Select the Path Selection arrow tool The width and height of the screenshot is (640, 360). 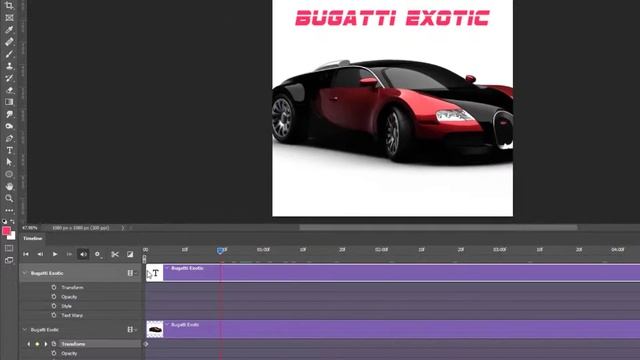tap(9, 162)
